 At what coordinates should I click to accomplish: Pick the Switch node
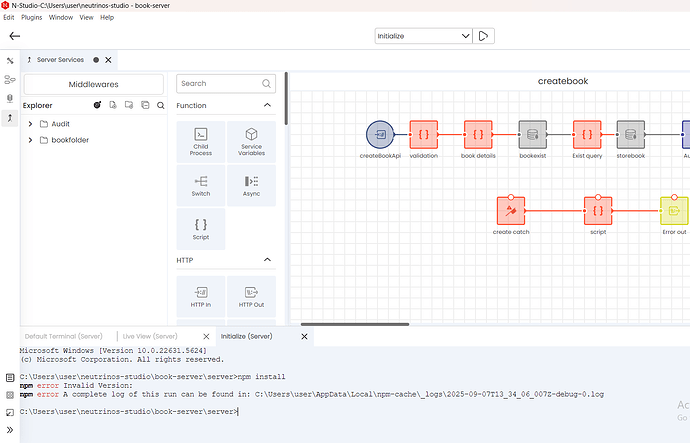(x=201, y=186)
